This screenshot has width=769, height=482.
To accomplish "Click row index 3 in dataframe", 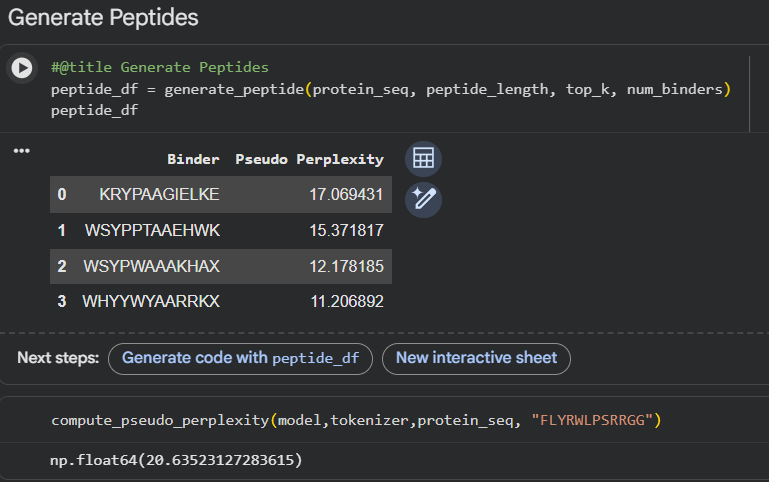I will 62,301.
